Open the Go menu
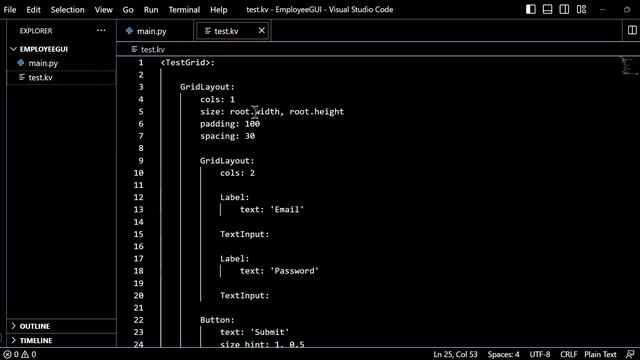 128,9
